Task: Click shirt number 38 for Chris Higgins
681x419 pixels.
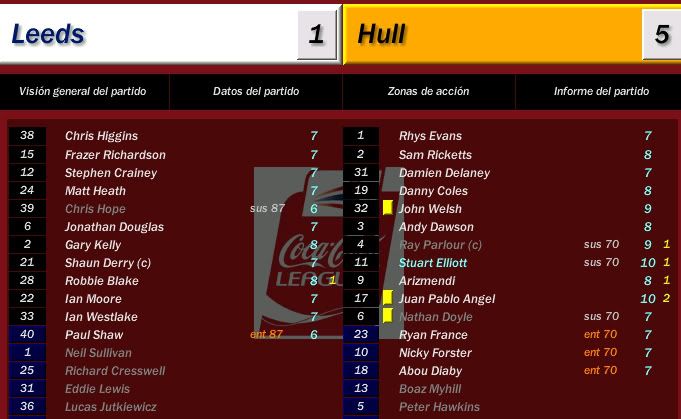Action: (x=27, y=135)
